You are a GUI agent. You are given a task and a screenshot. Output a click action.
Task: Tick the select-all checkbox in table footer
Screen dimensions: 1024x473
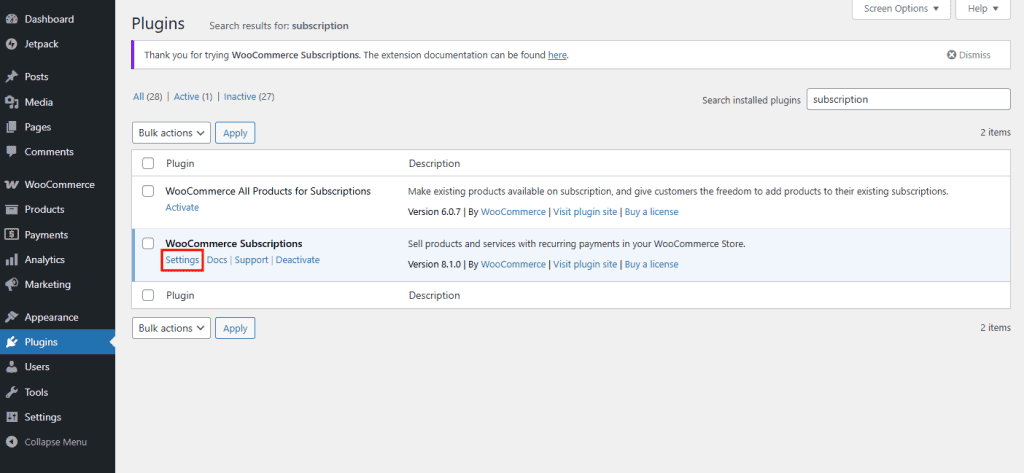pyautogui.click(x=148, y=295)
